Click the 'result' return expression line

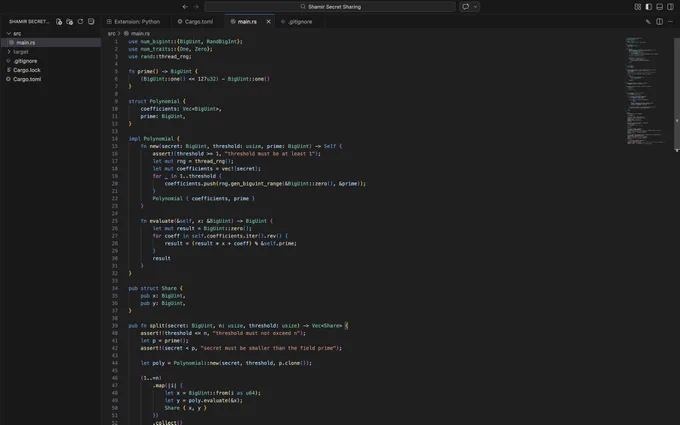(161, 258)
